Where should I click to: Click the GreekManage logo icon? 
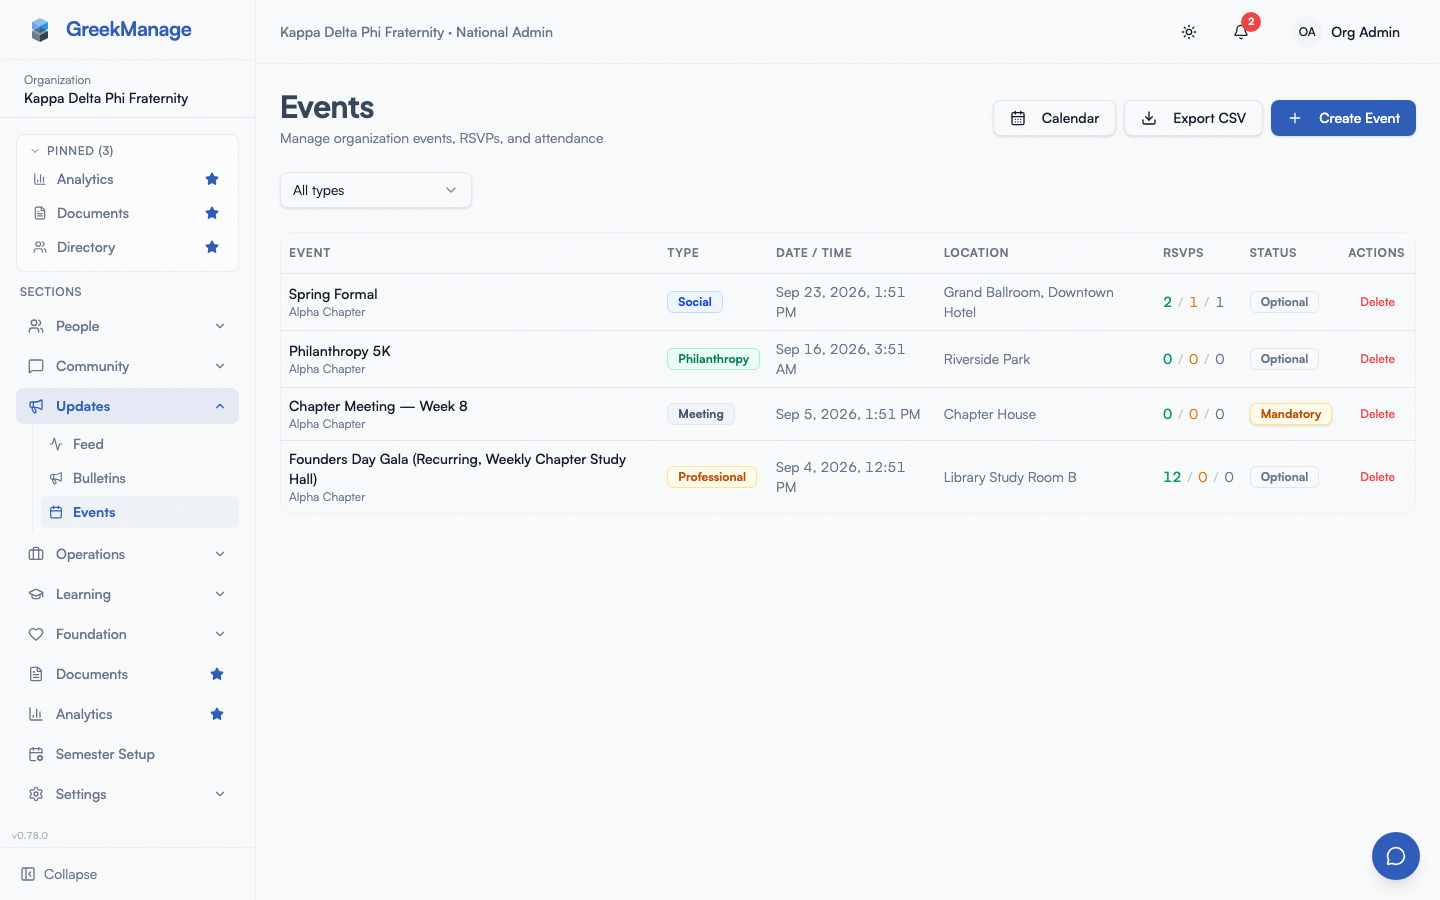click(x=40, y=30)
